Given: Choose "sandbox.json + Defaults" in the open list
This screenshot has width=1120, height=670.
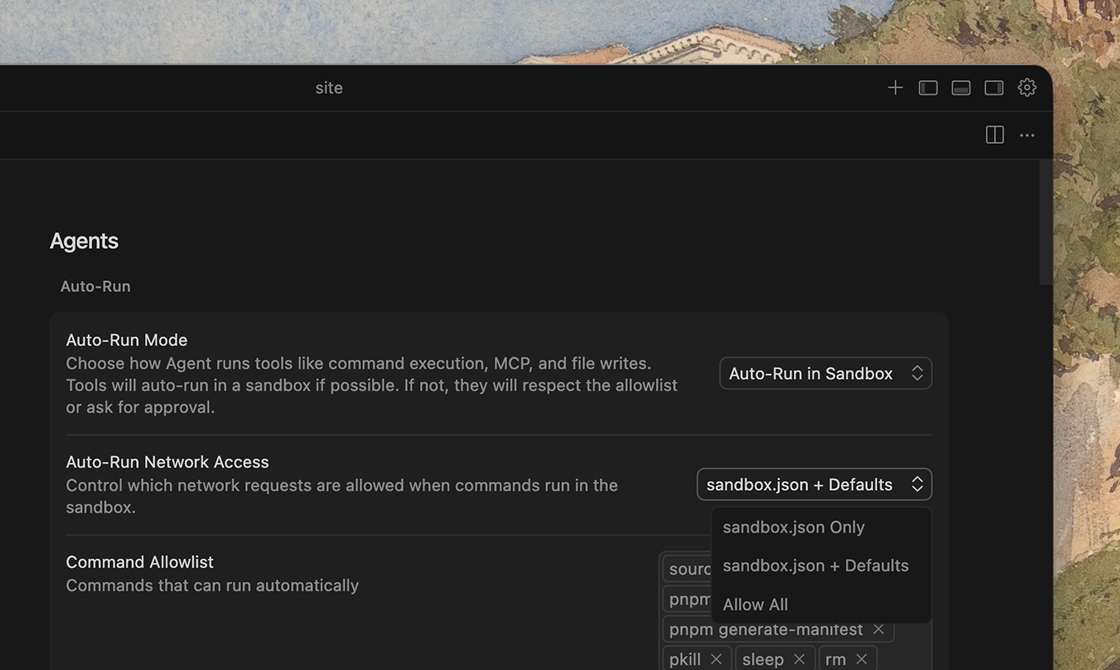Looking at the screenshot, I should [816, 566].
